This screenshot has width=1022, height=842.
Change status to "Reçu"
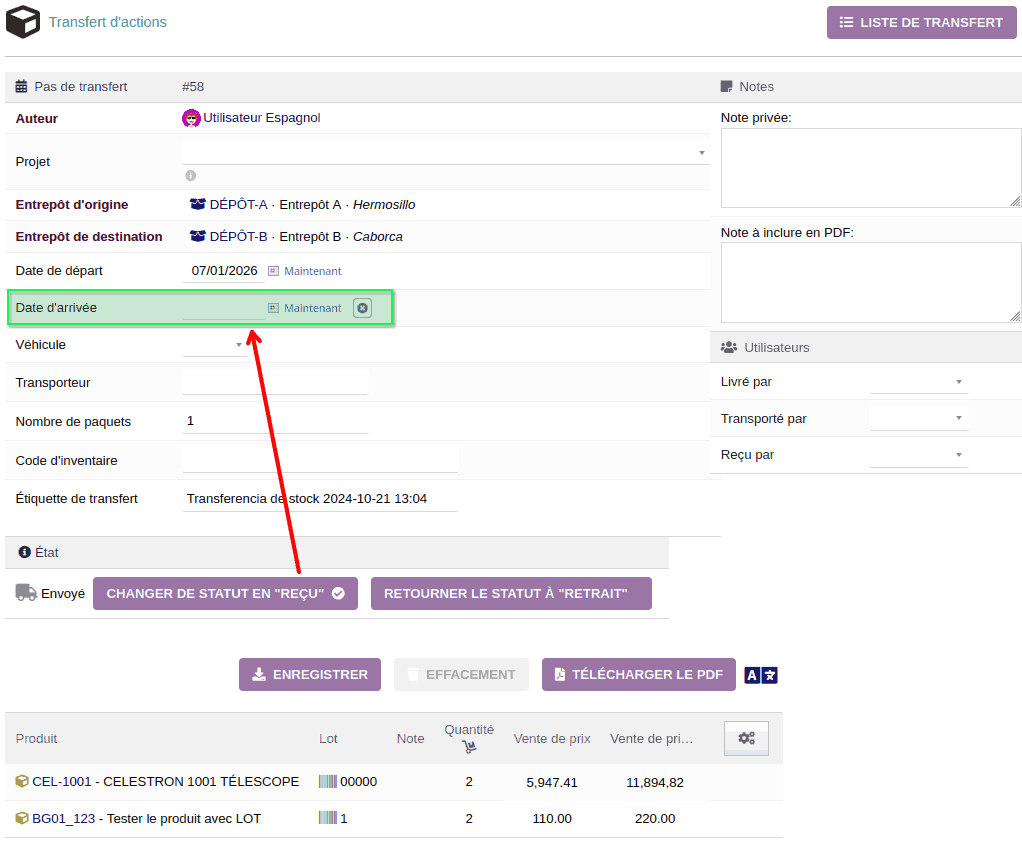[225, 593]
